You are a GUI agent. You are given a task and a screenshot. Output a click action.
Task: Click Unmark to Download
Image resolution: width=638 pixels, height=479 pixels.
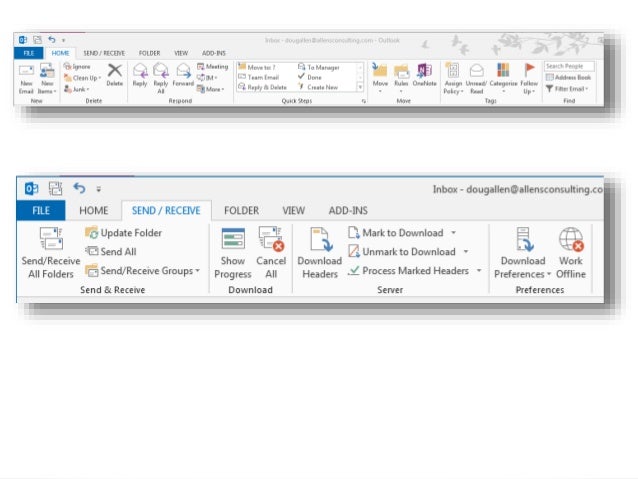tap(402, 252)
